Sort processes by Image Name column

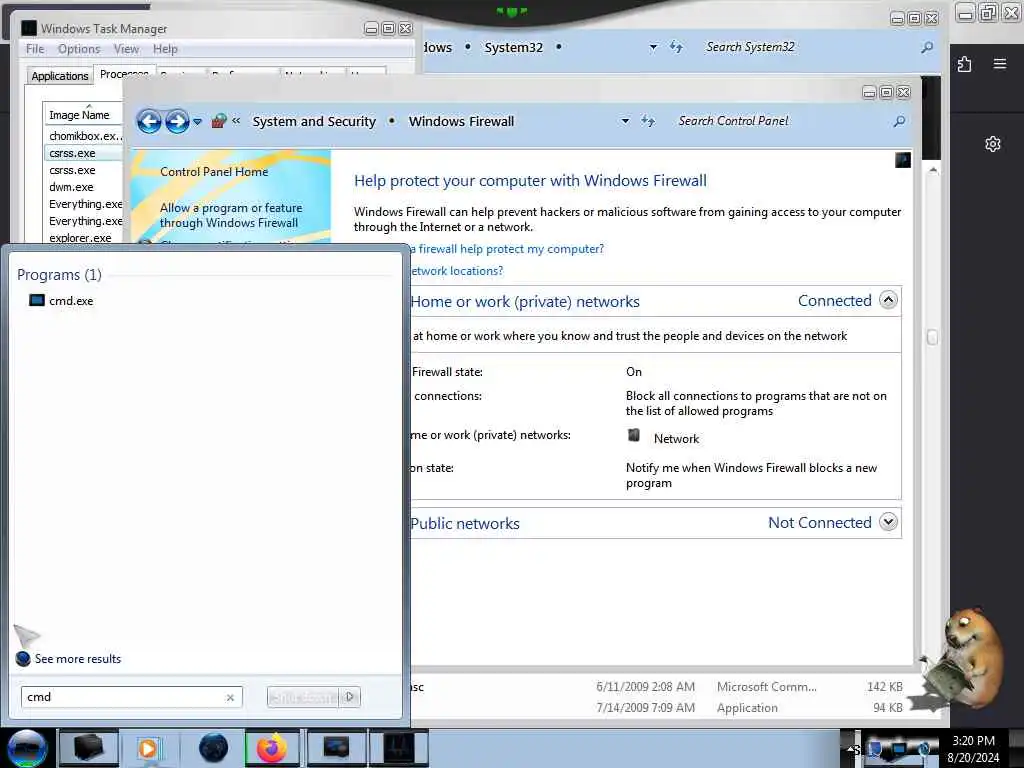(x=83, y=115)
